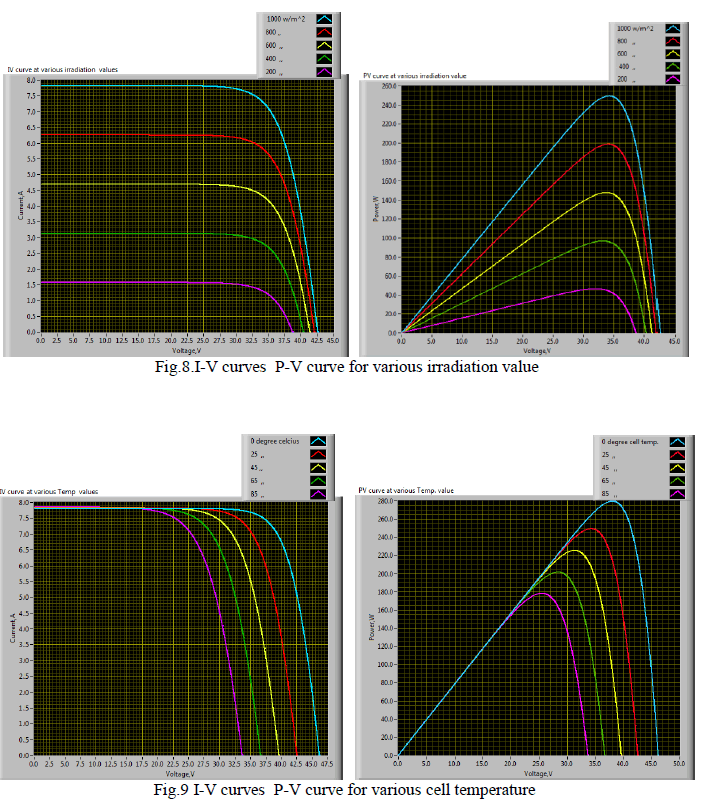Click green 400 plot icon in PV irradiation legend
Viewport: 703px width, 800px height.
pyautogui.click(x=675, y=66)
